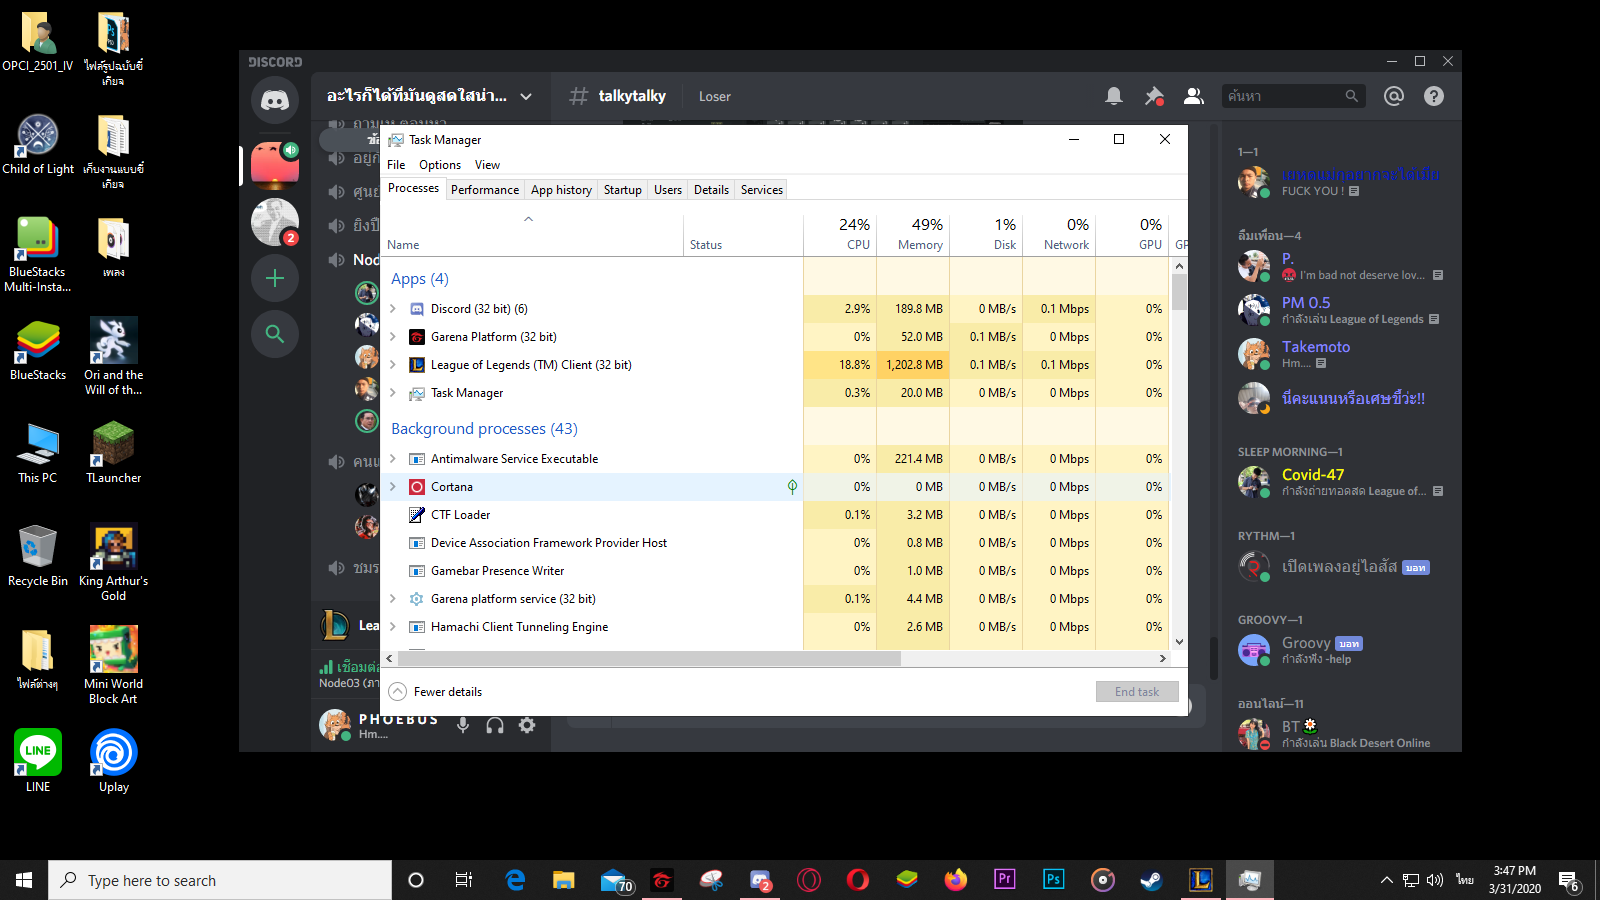
Task: Expand Garena Platform process row
Action: pyautogui.click(x=393, y=337)
